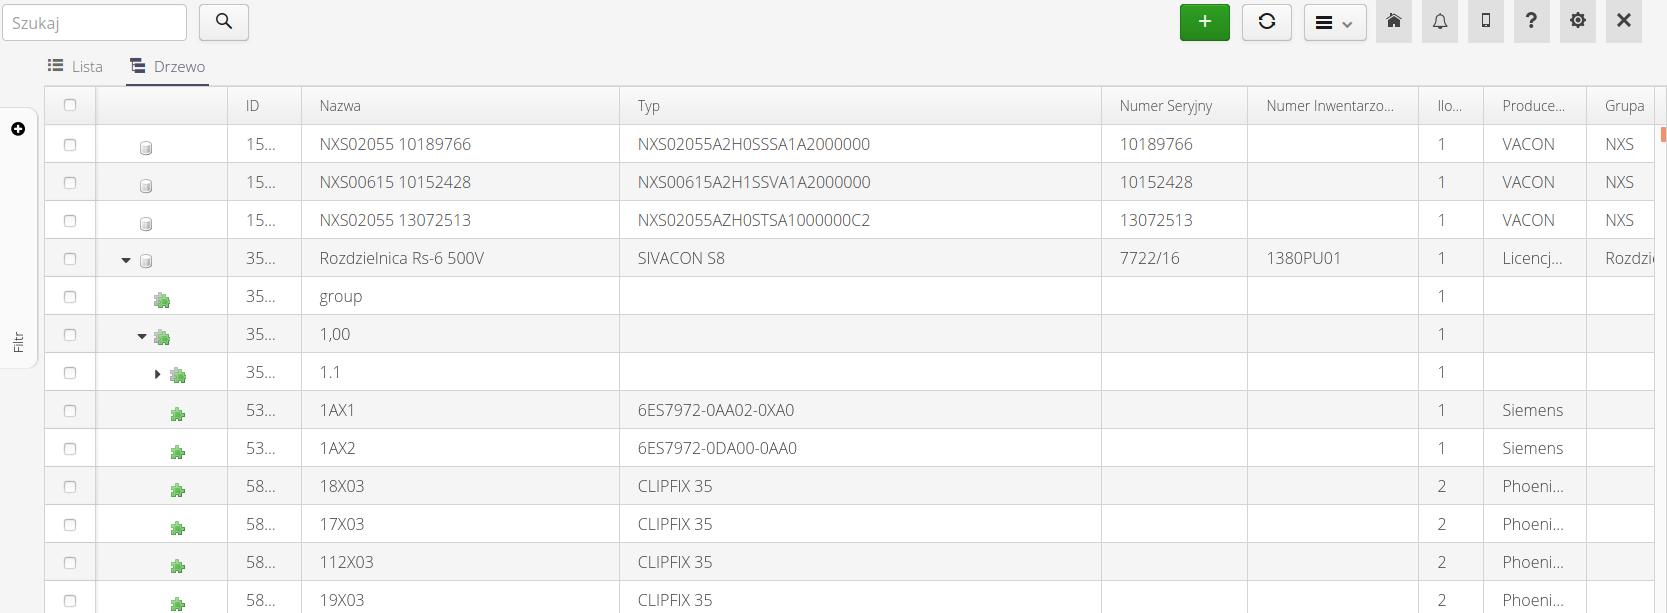The height and width of the screenshot is (613, 1667).
Task: Check the box for NXS02055 10189766 row
Action: click(x=70, y=144)
